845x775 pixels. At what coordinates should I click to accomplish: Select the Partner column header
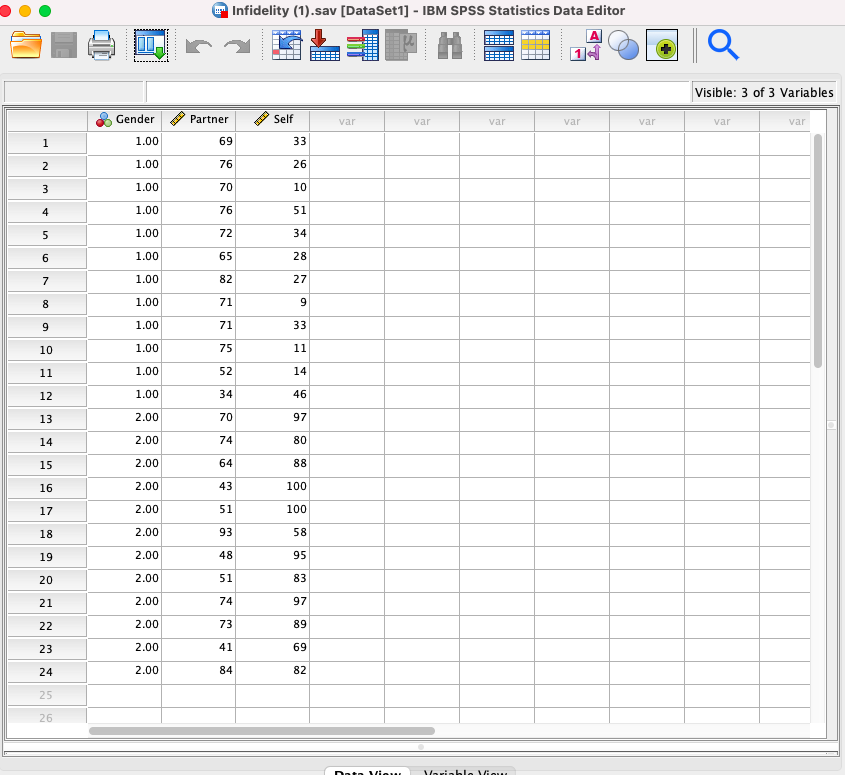click(x=199, y=120)
